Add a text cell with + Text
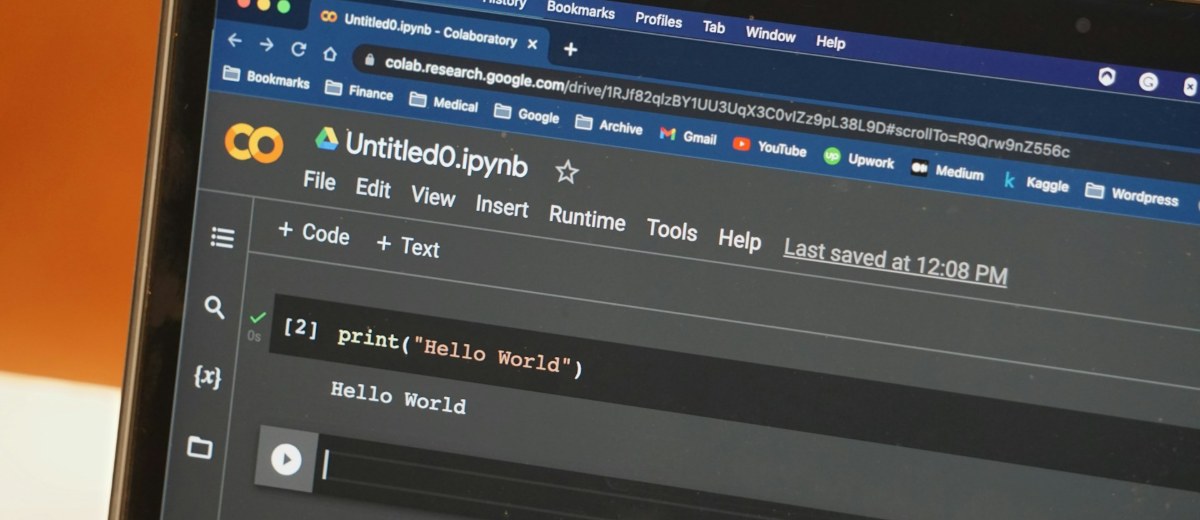This screenshot has width=1200, height=520. click(x=408, y=245)
